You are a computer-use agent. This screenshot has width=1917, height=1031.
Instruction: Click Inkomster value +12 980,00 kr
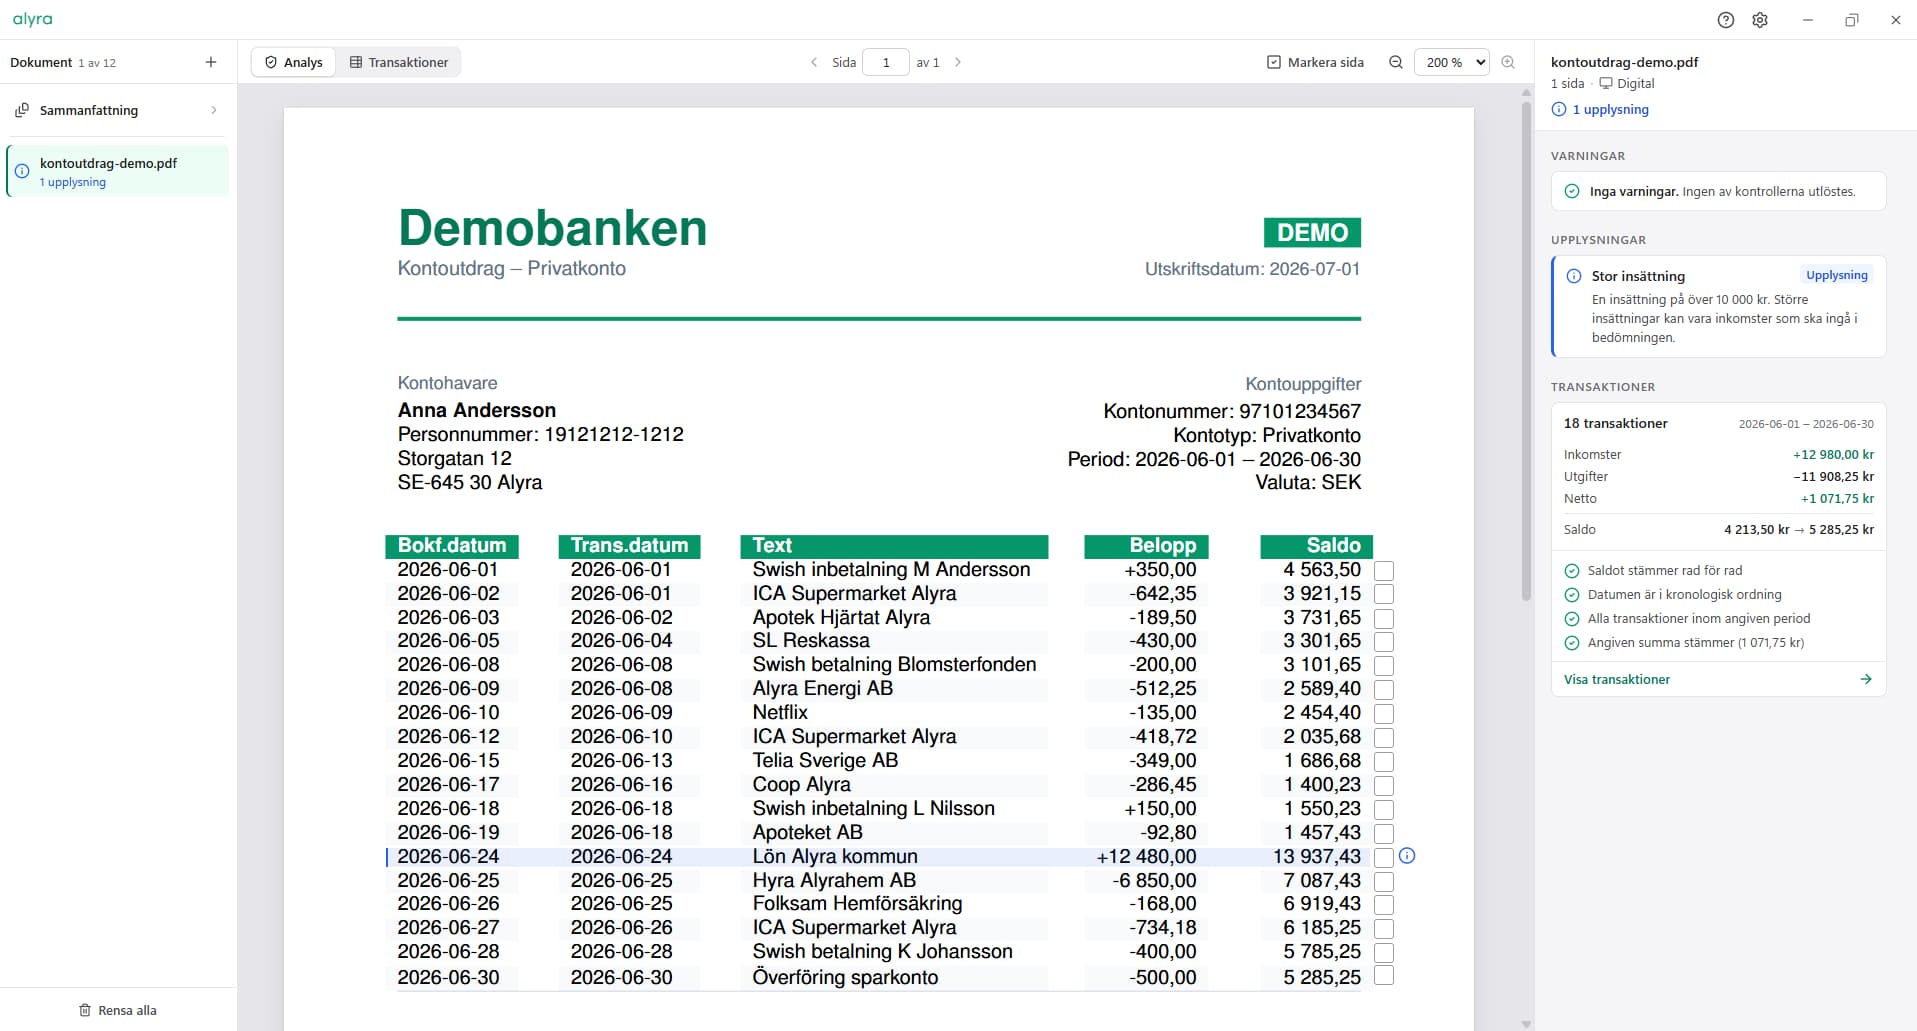[x=1833, y=454]
